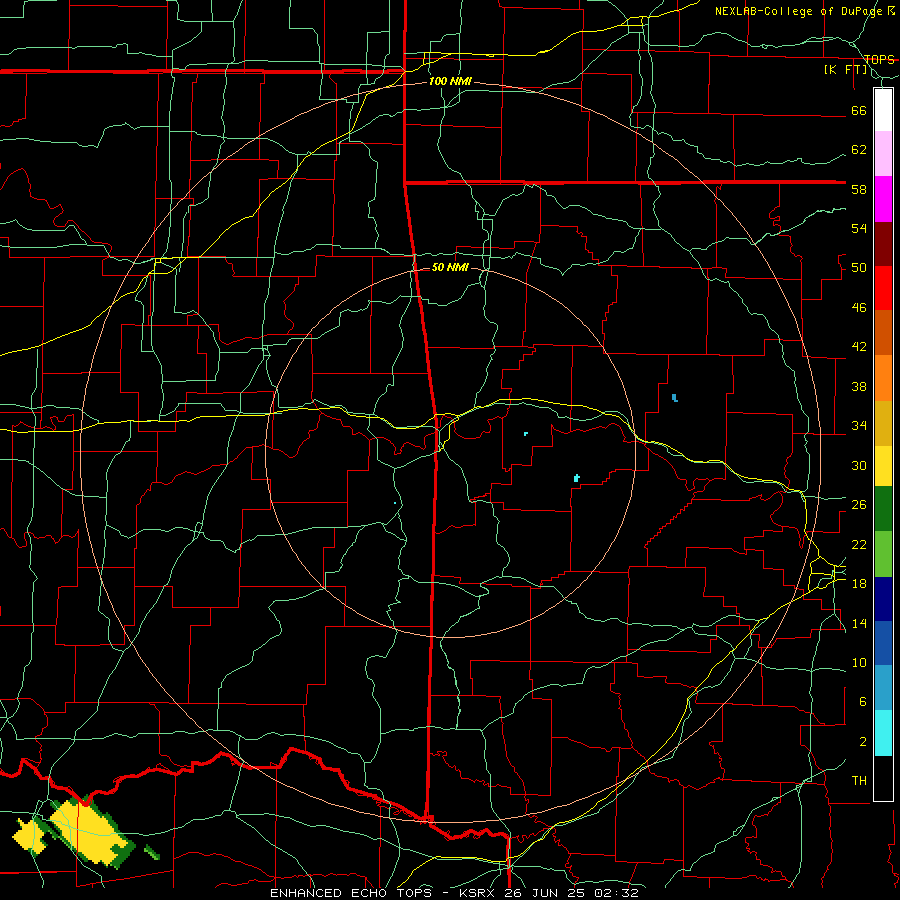The height and width of the screenshot is (900, 900).
Task: Click the '62' legend value label
Action: pyautogui.click(x=859, y=150)
